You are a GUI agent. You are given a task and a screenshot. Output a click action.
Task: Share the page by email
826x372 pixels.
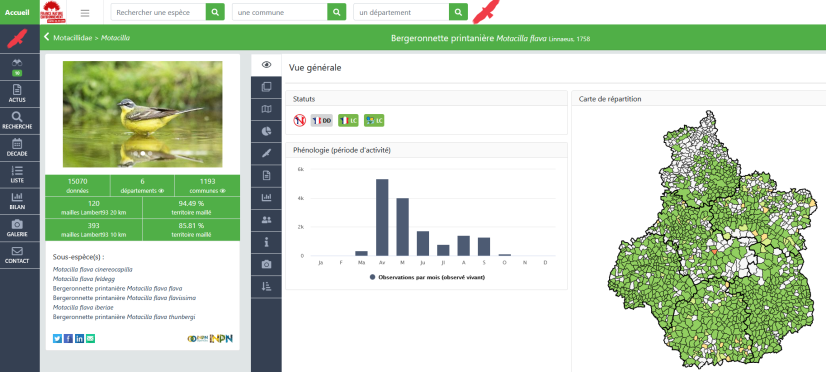coord(91,338)
